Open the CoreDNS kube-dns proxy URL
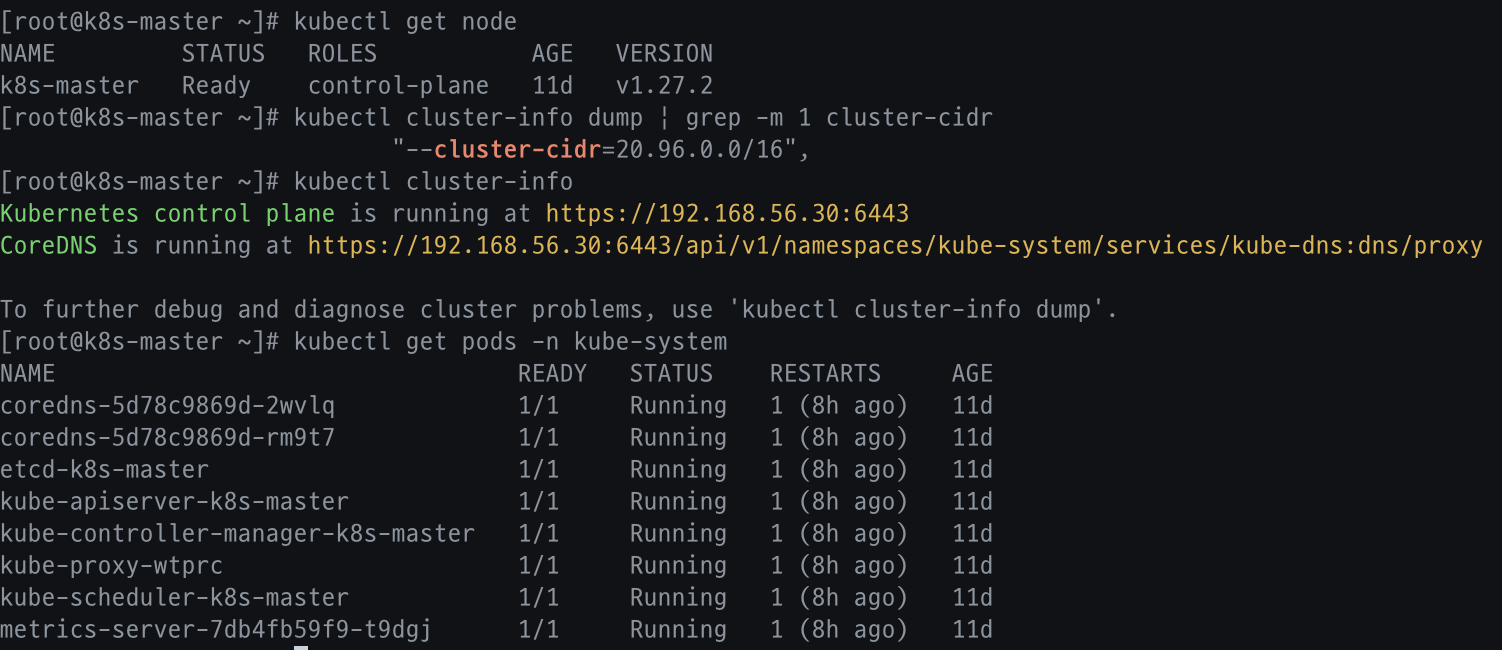Screen dimensions: 1502x650 pyautogui.click(x=895, y=246)
